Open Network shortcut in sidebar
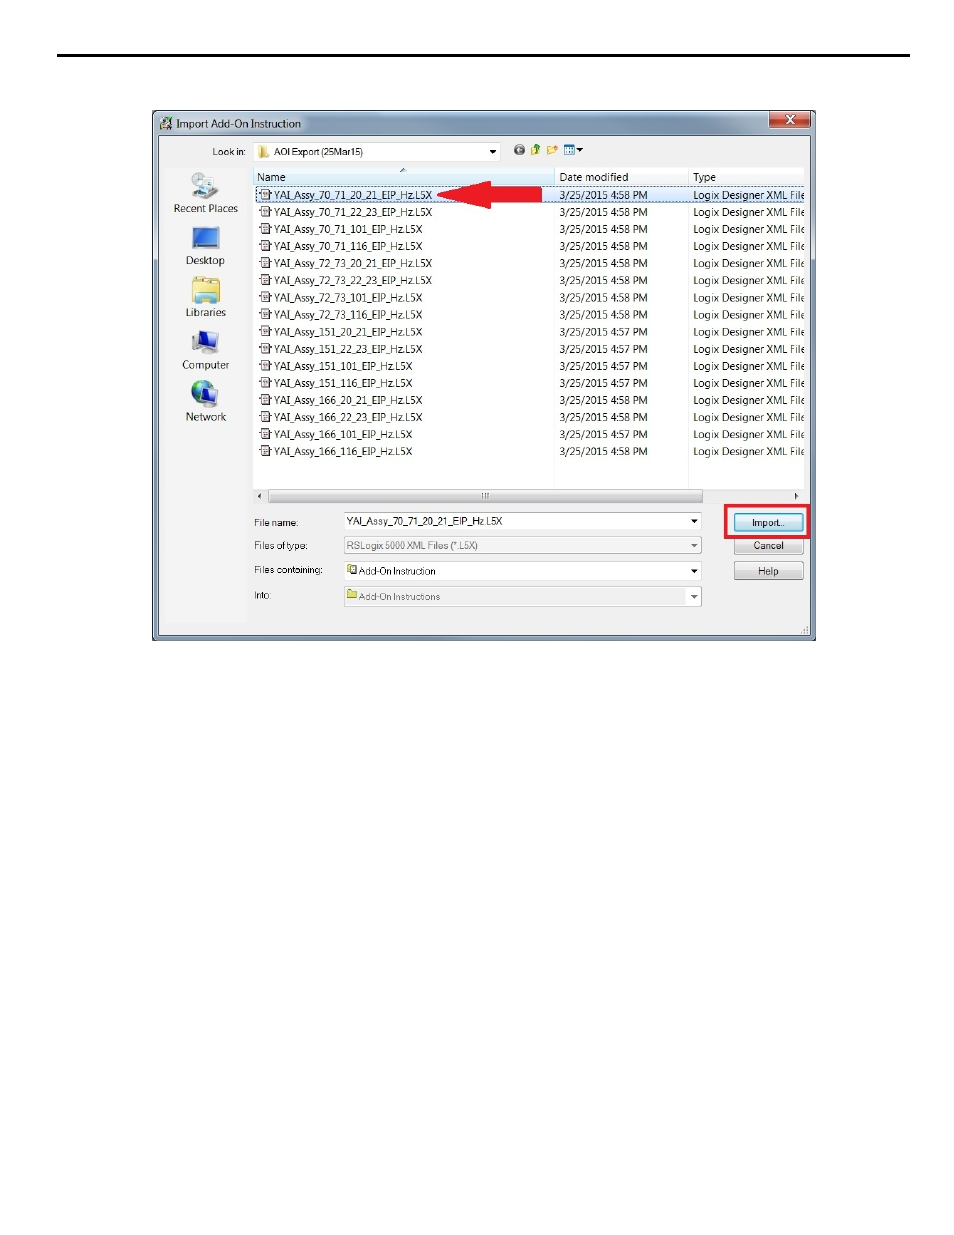Image resolution: width=954 pixels, height=1235 pixels. click(205, 402)
